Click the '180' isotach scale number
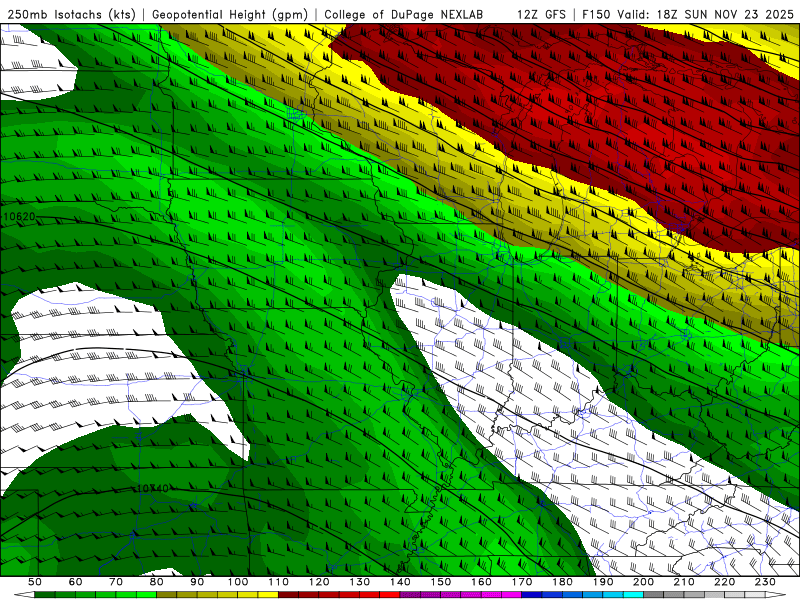The image size is (800, 600). click(x=562, y=582)
